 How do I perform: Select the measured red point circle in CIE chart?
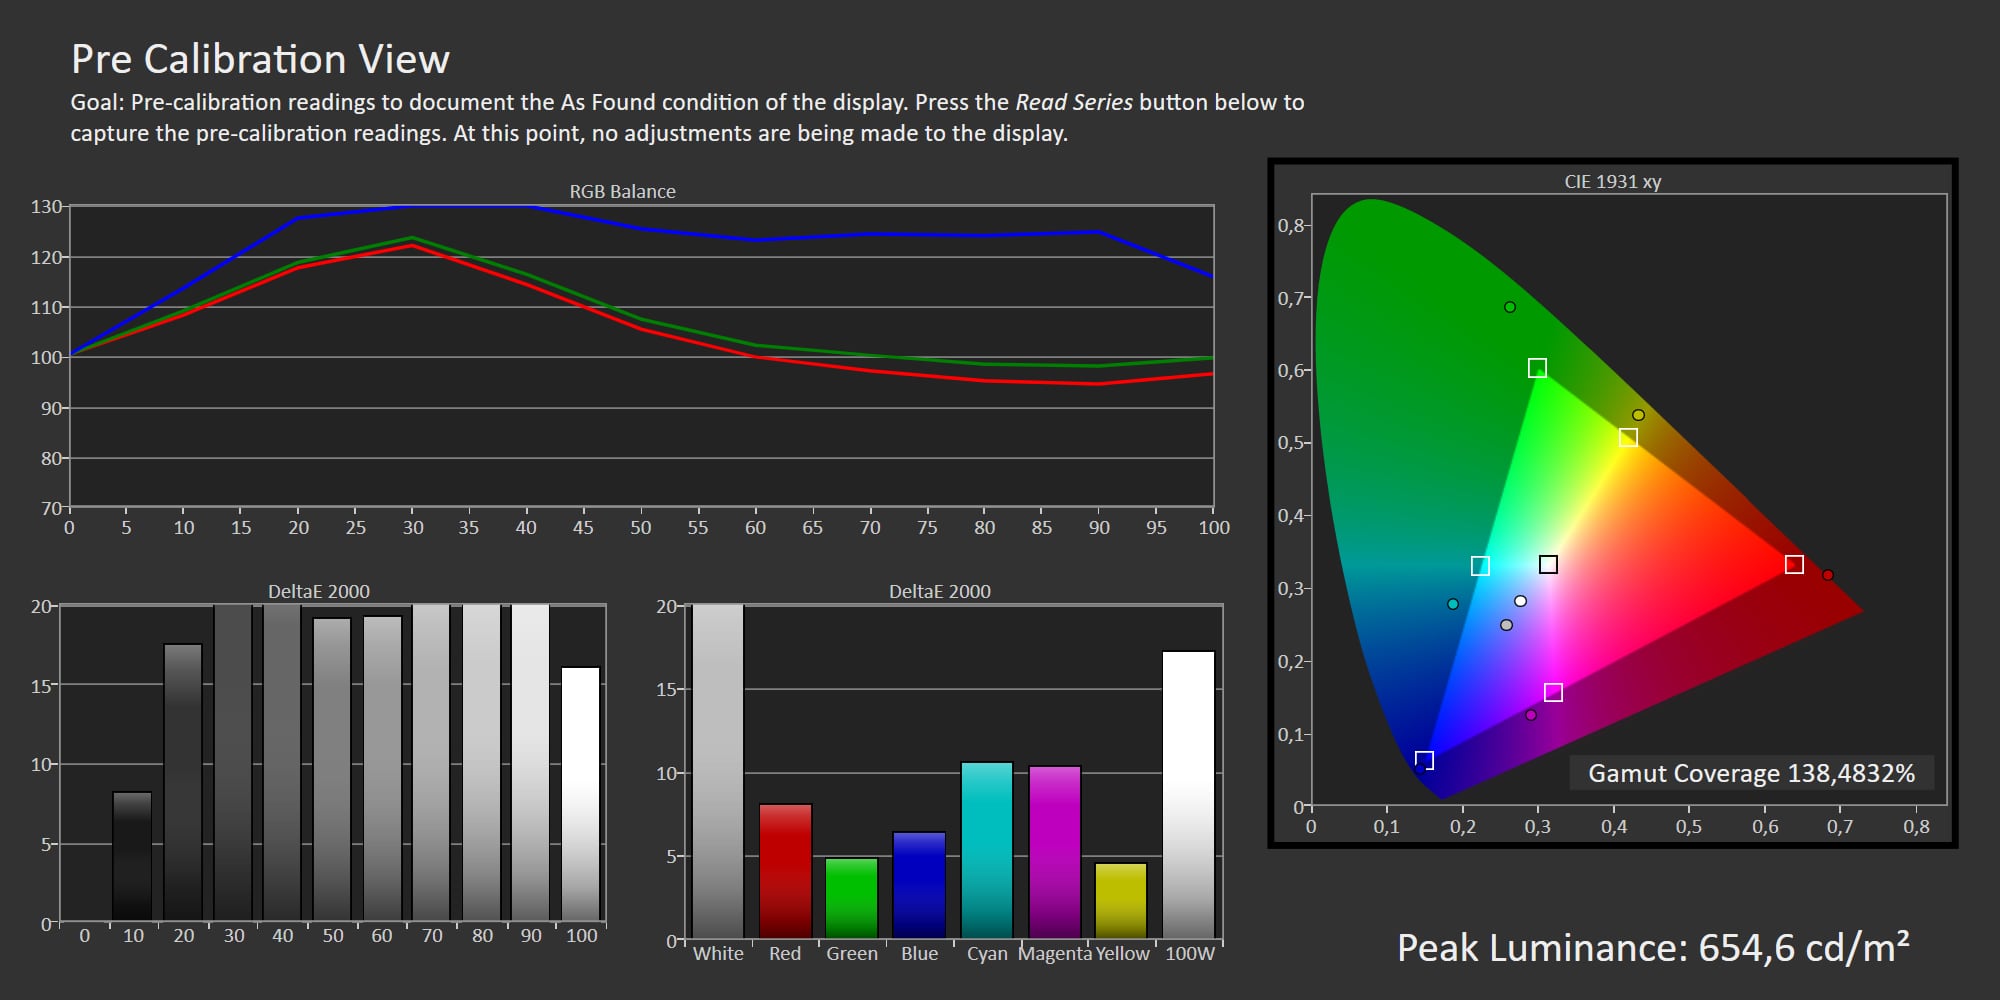(1828, 575)
